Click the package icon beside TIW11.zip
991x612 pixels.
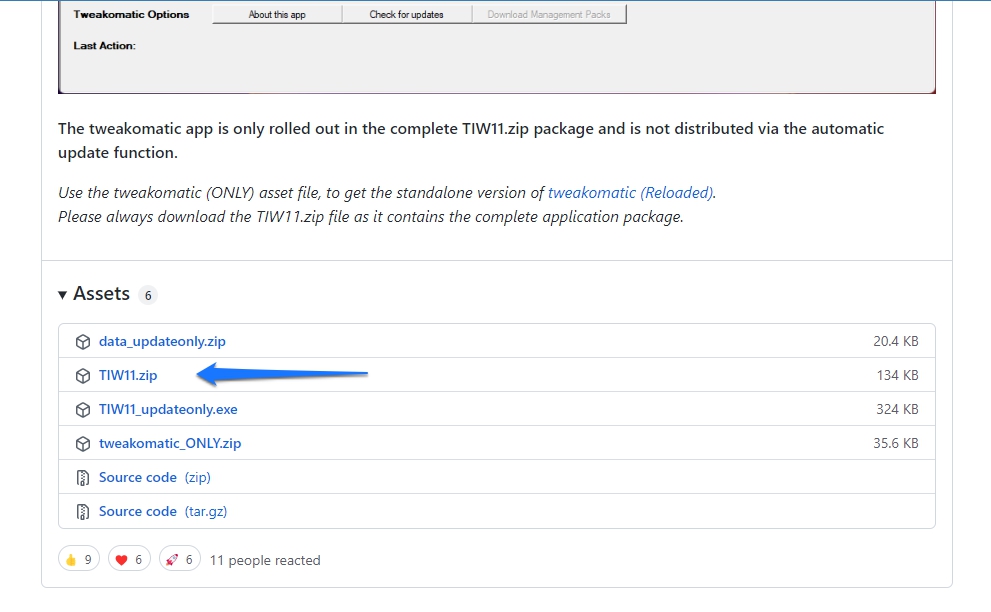[83, 376]
